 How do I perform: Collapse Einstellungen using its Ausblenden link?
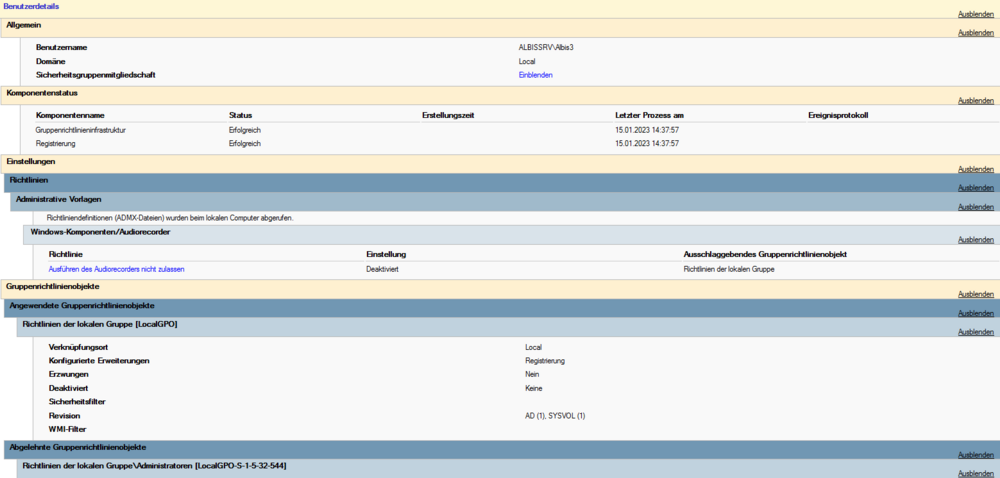click(x=975, y=169)
